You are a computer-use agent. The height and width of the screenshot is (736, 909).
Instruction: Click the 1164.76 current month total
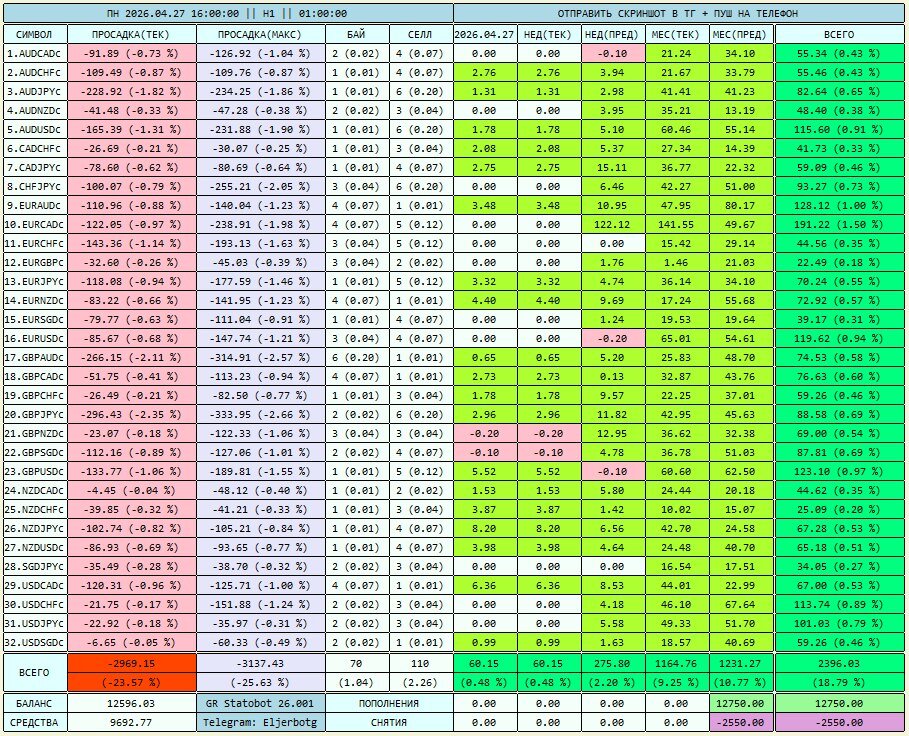click(677, 664)
